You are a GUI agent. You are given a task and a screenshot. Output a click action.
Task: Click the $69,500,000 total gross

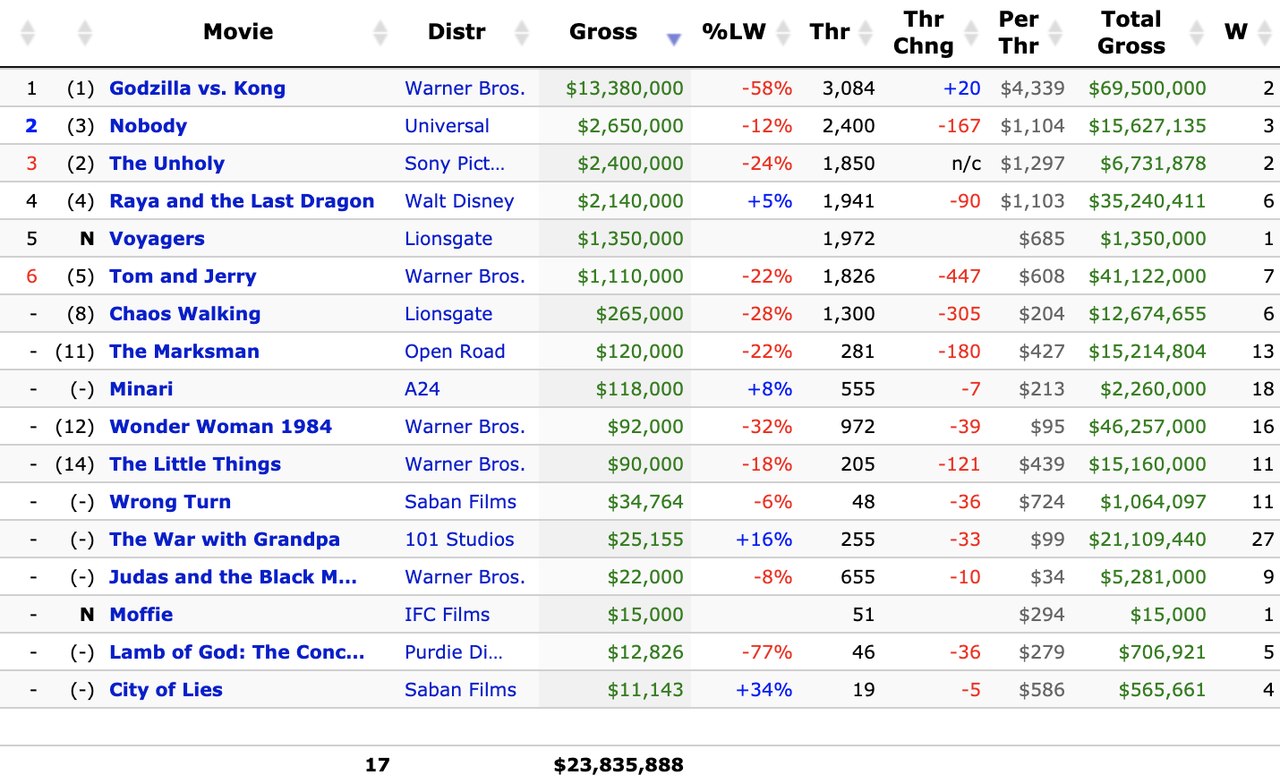[x=1148, y=88]
